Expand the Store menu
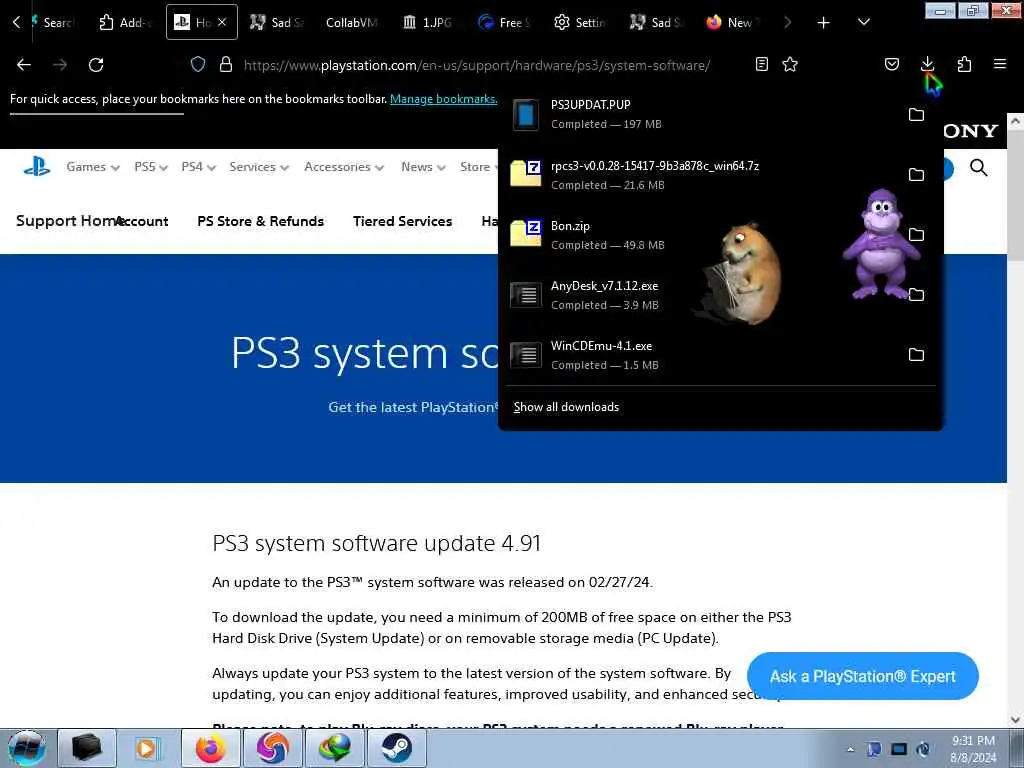1024x768 pixels. (x=479, y=167)
